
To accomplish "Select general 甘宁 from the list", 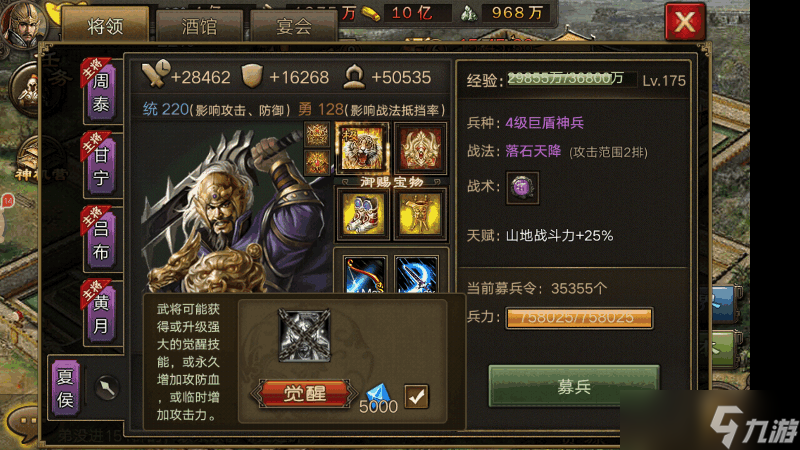I will [101, 166].
